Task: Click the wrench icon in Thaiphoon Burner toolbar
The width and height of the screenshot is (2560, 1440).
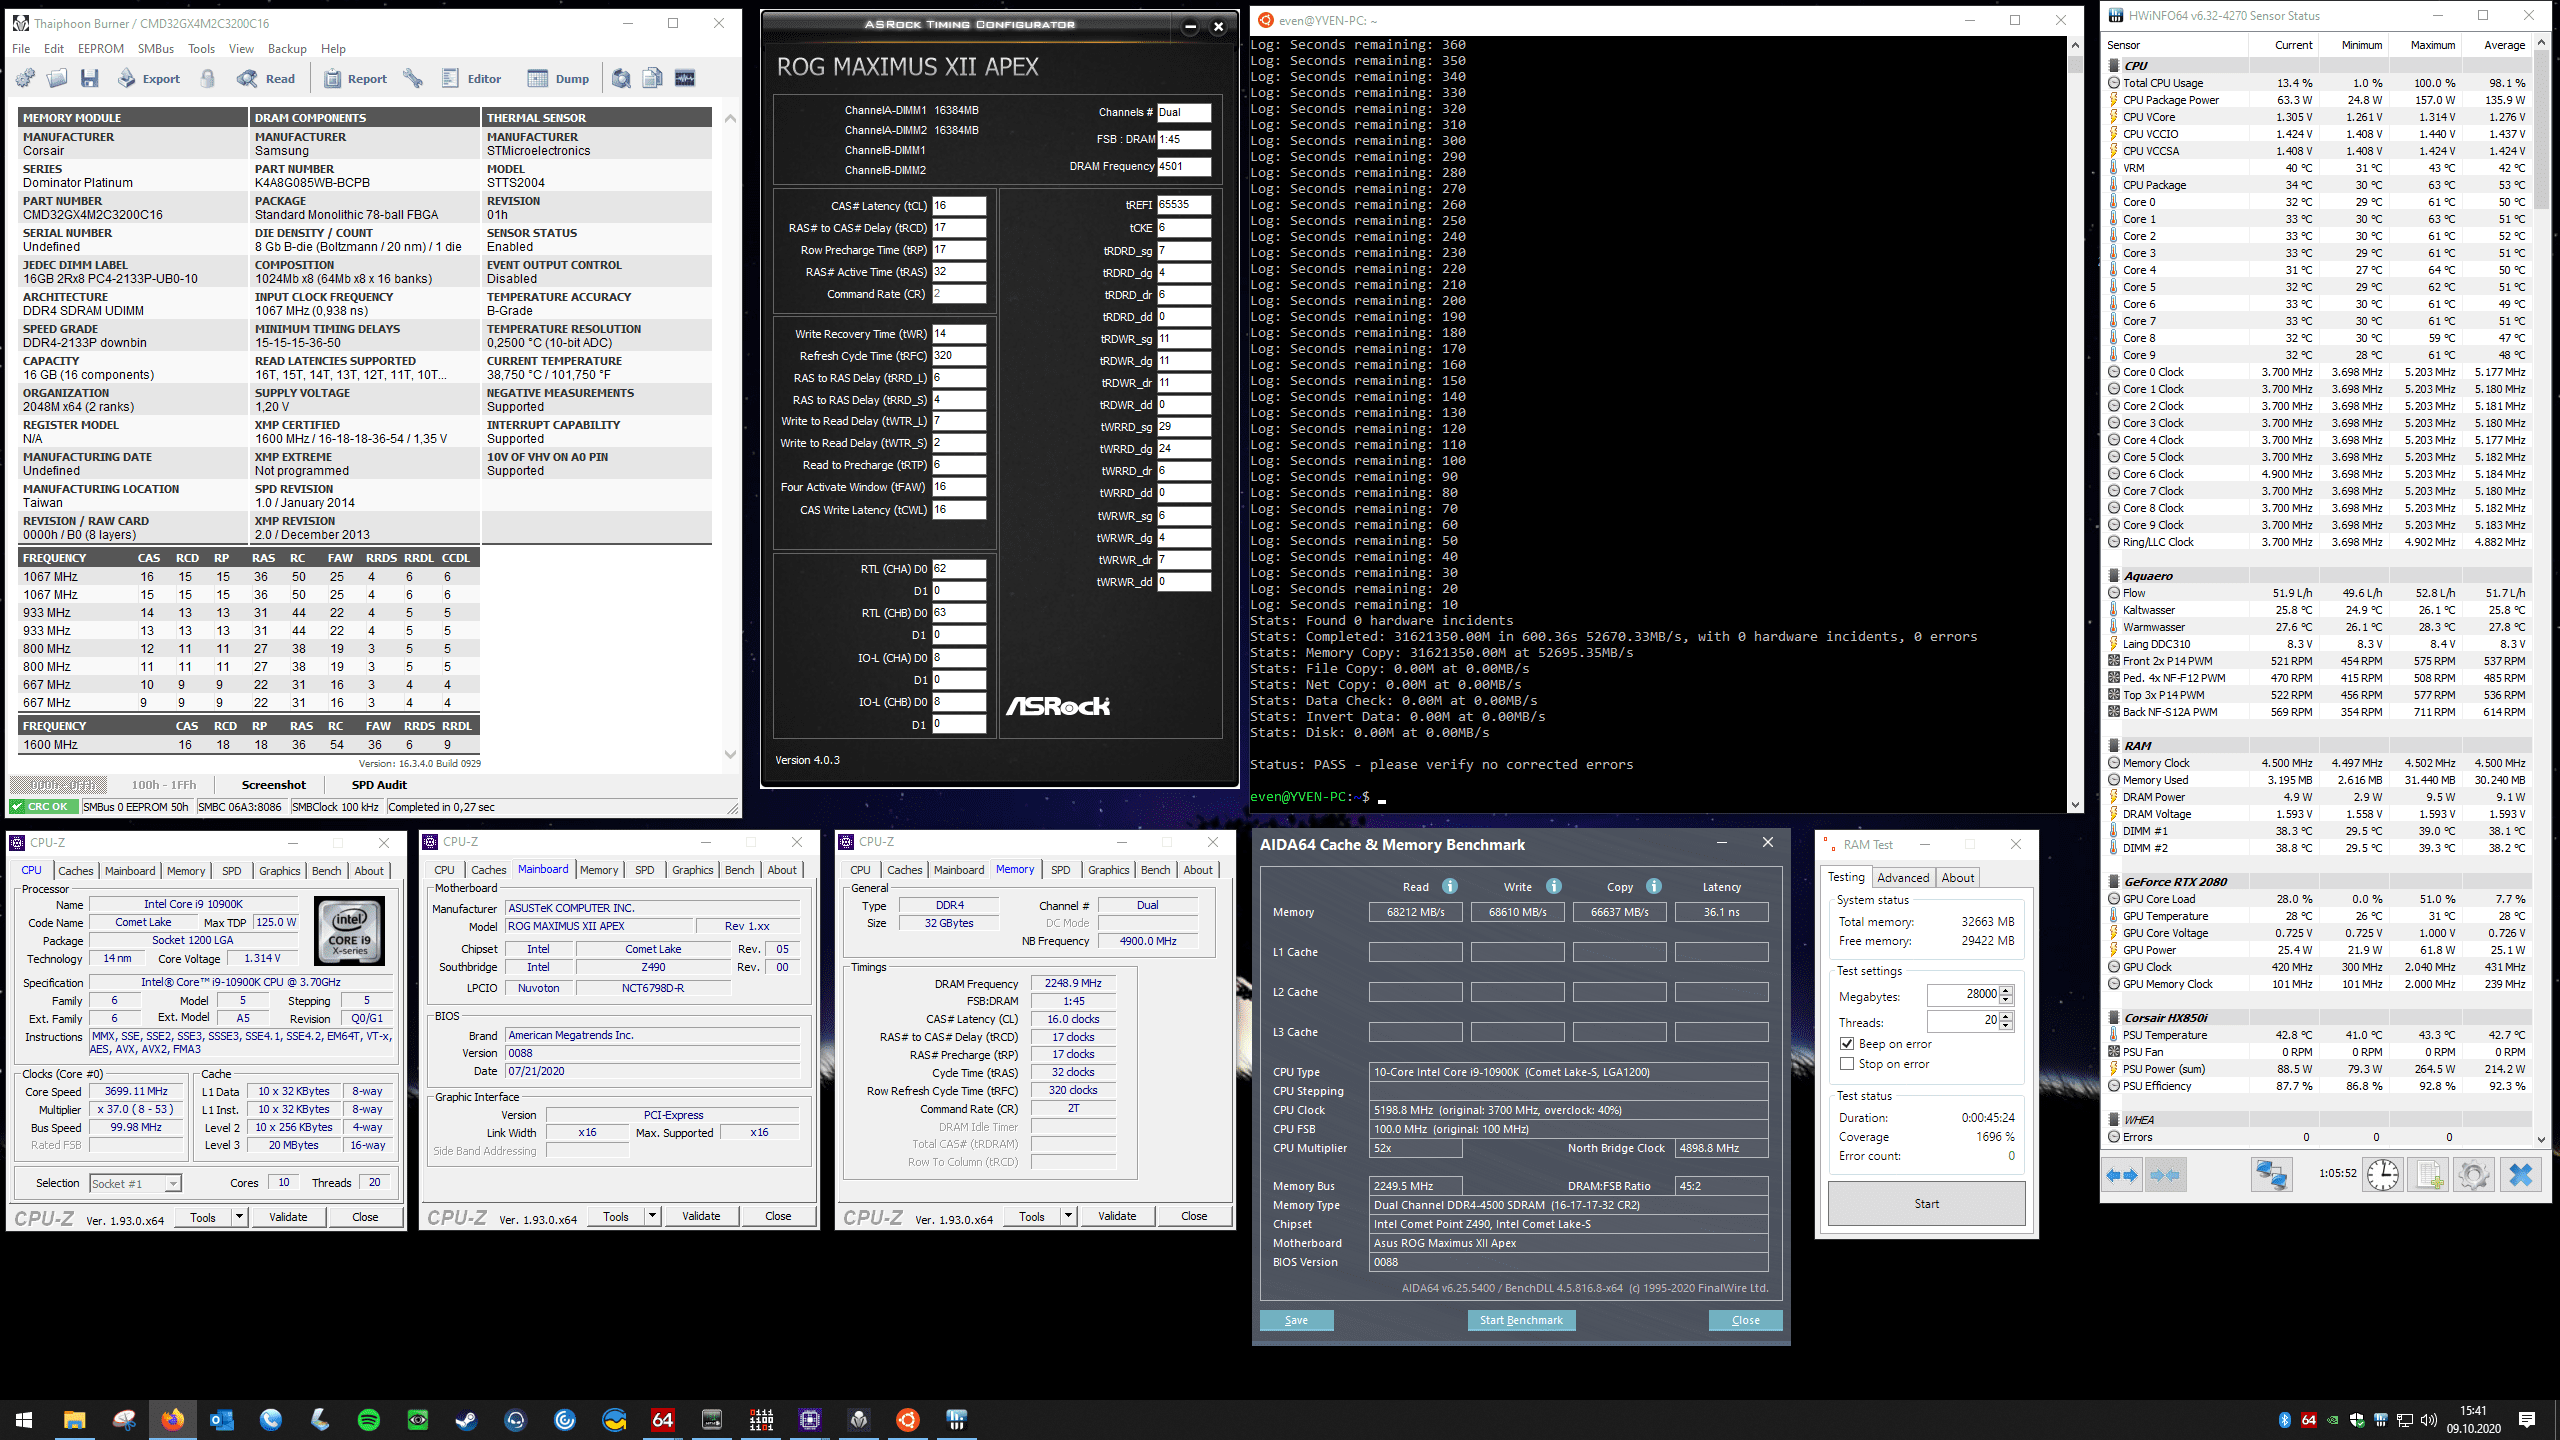Action: pos(413,78)
